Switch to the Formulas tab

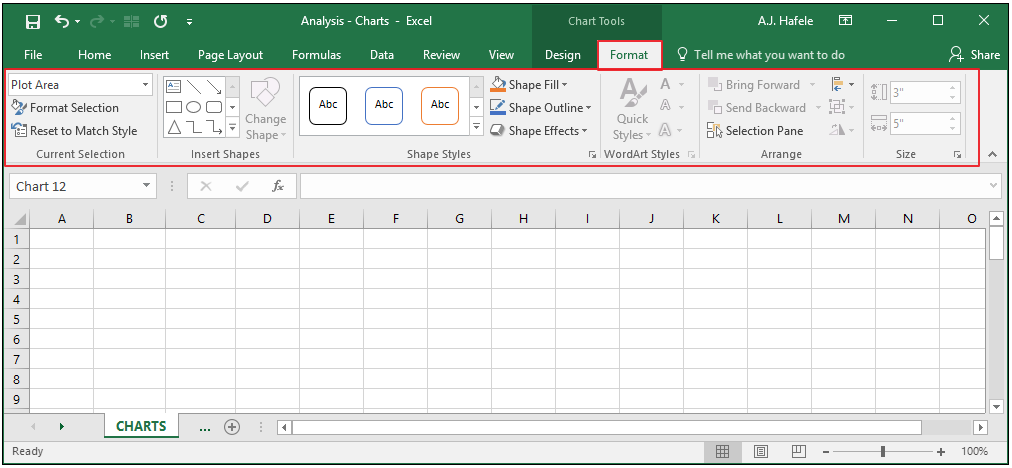(316, 55)
